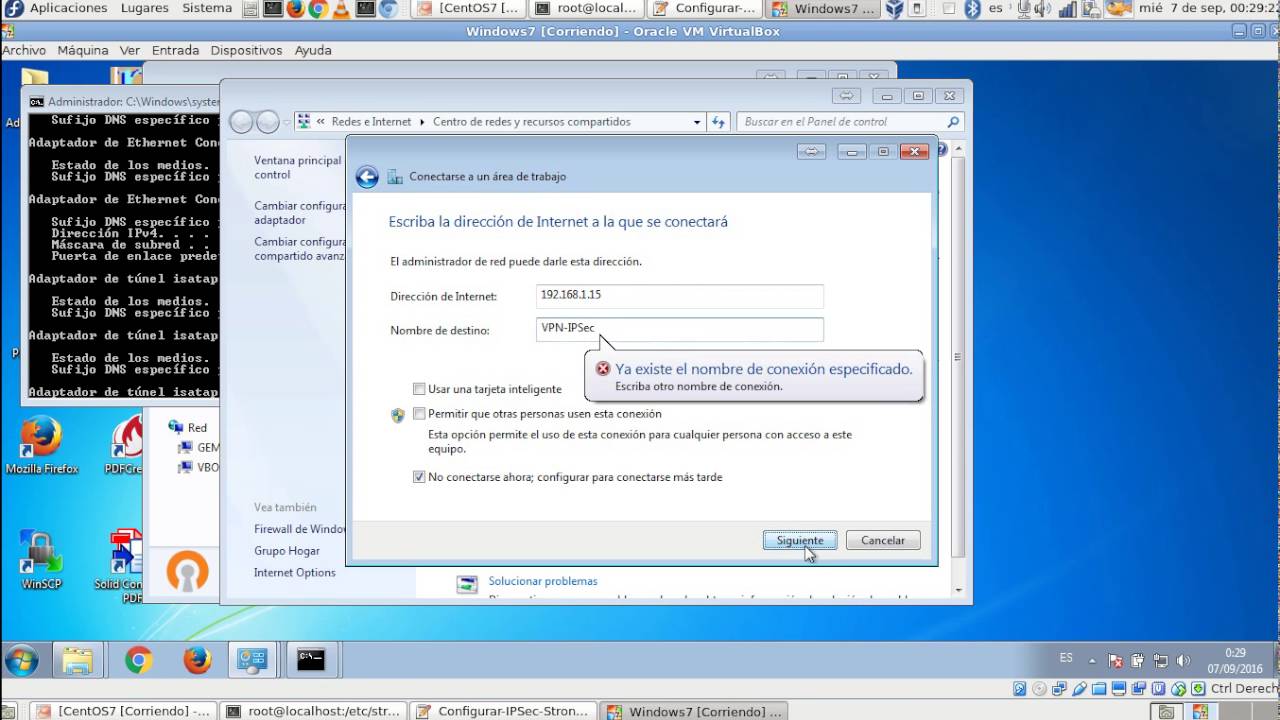
Task: Click the Command Prompt taskbar icon
Action: pyautogui.click(x=311, y=660)
